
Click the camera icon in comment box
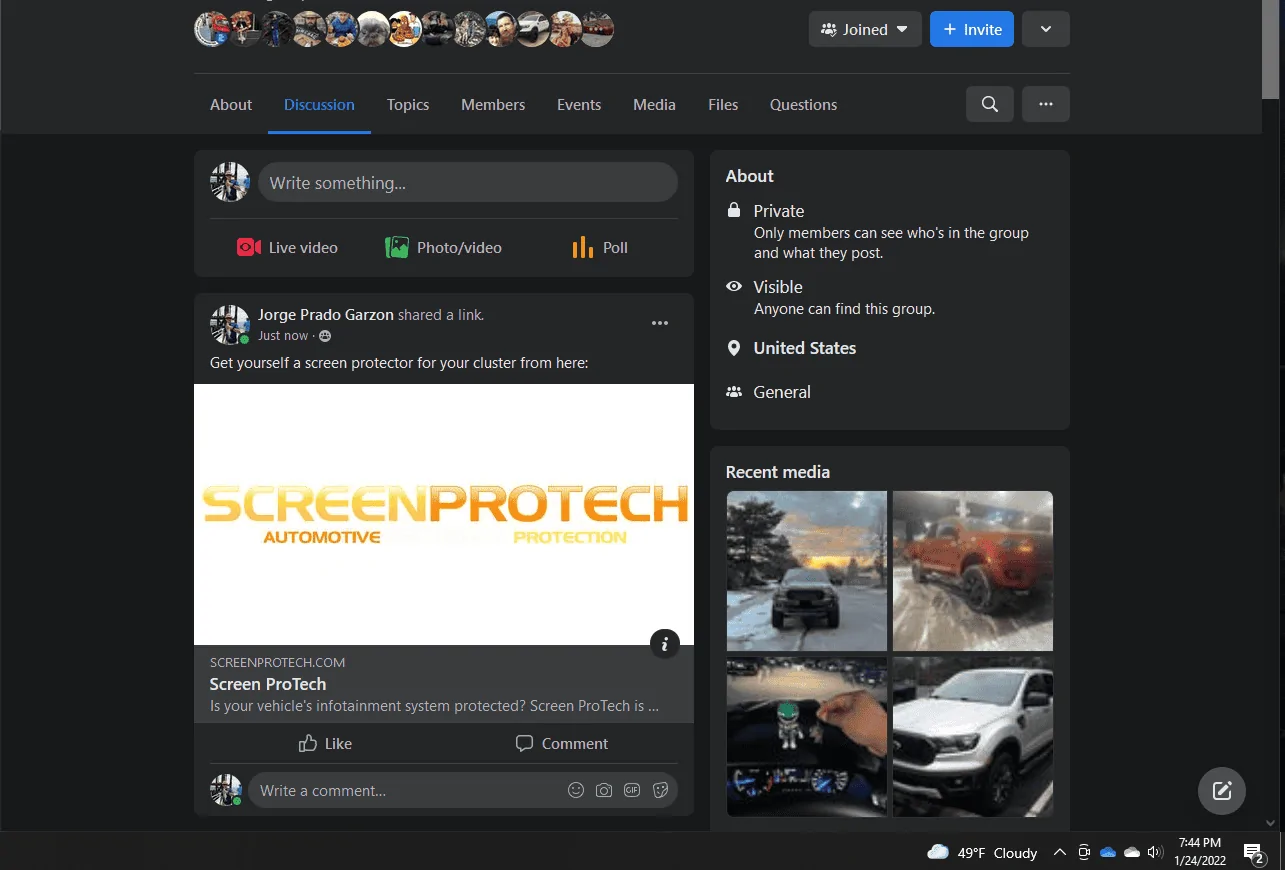click(x=604, y=790)
